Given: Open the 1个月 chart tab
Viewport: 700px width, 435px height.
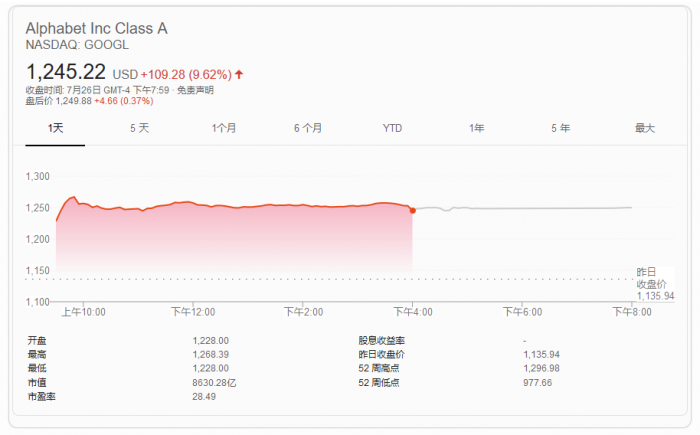Looking at the screenshot, I should [224, 129].
